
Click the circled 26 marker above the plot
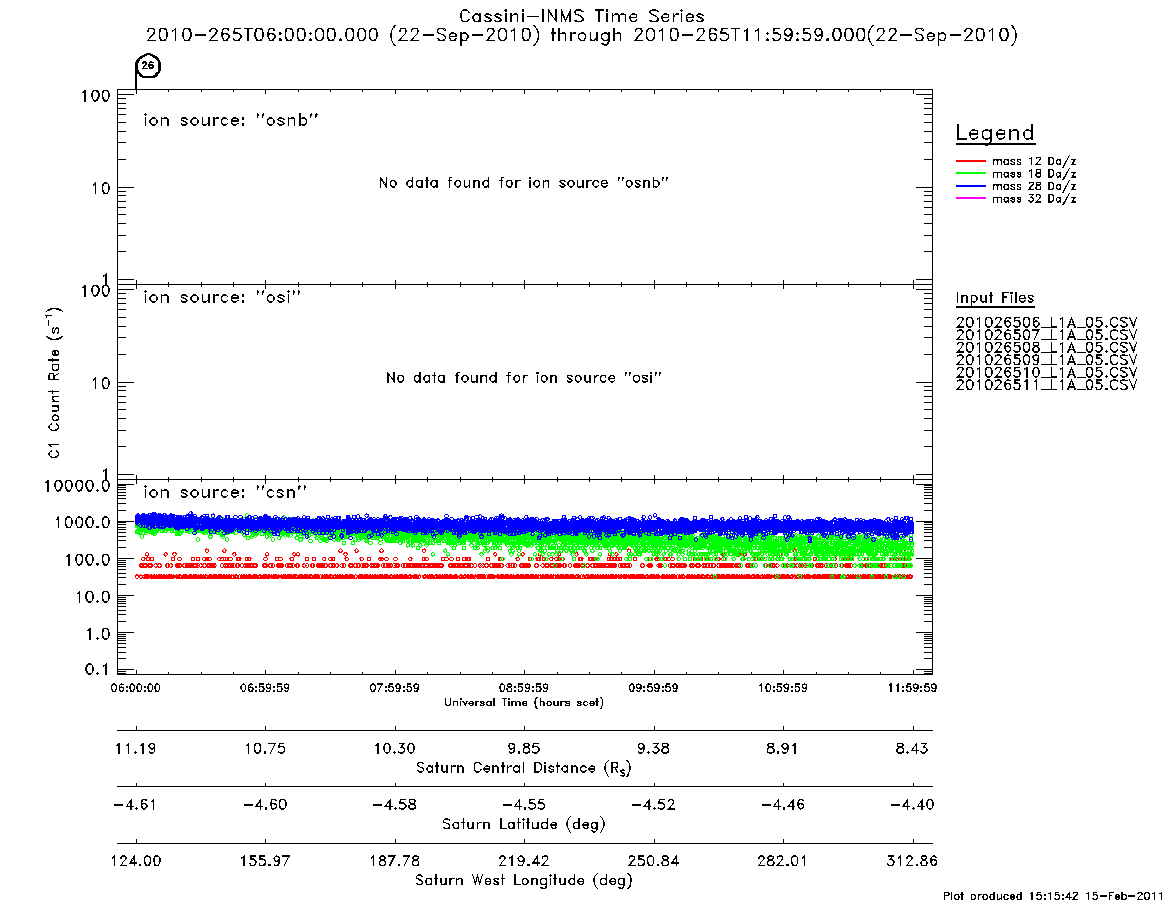click(148, 66)
